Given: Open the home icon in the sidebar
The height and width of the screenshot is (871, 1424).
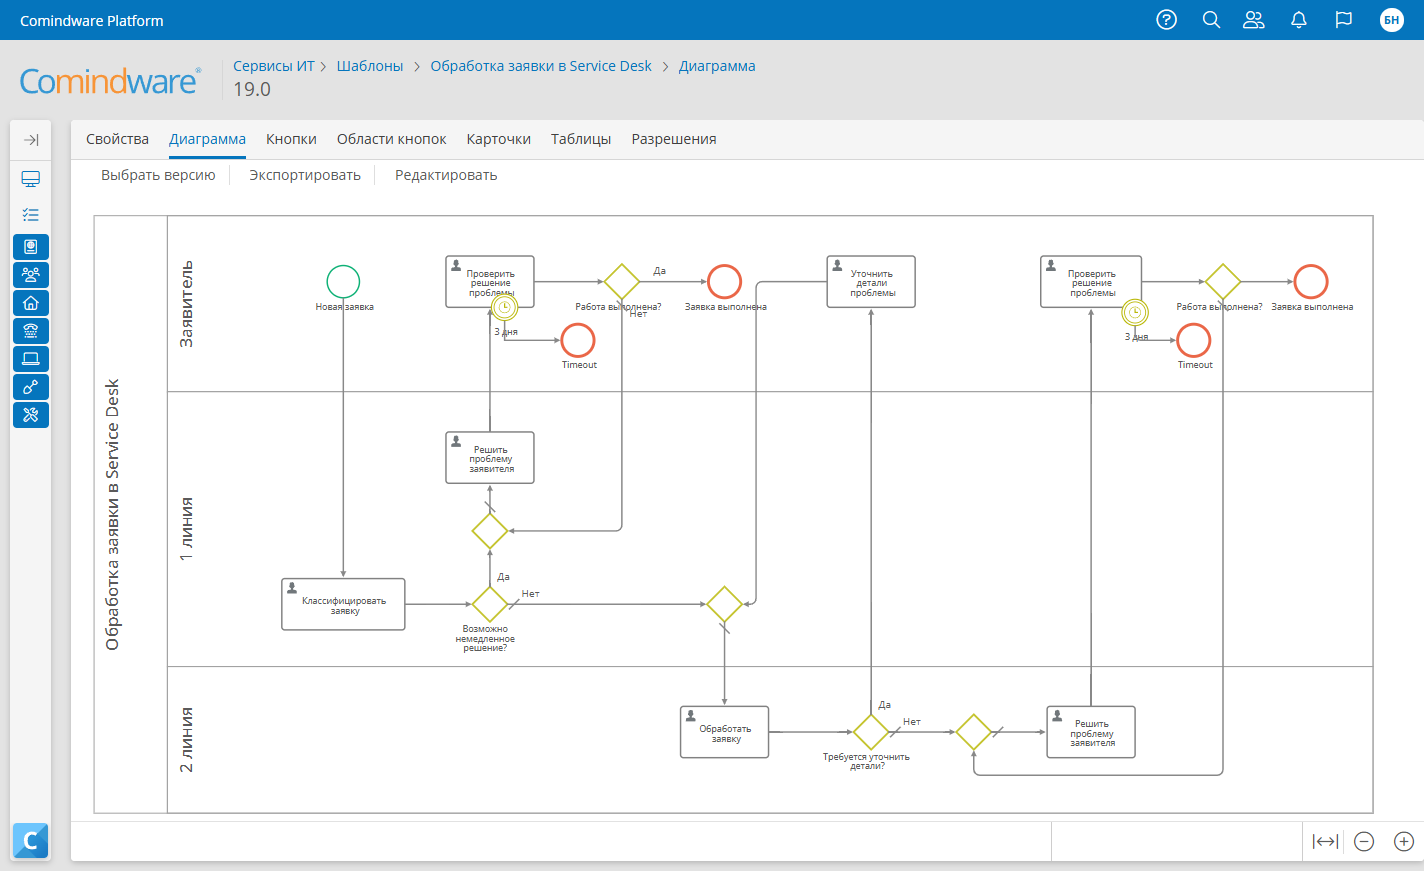Looking at the screenshot, I should (x=30, y=302).
